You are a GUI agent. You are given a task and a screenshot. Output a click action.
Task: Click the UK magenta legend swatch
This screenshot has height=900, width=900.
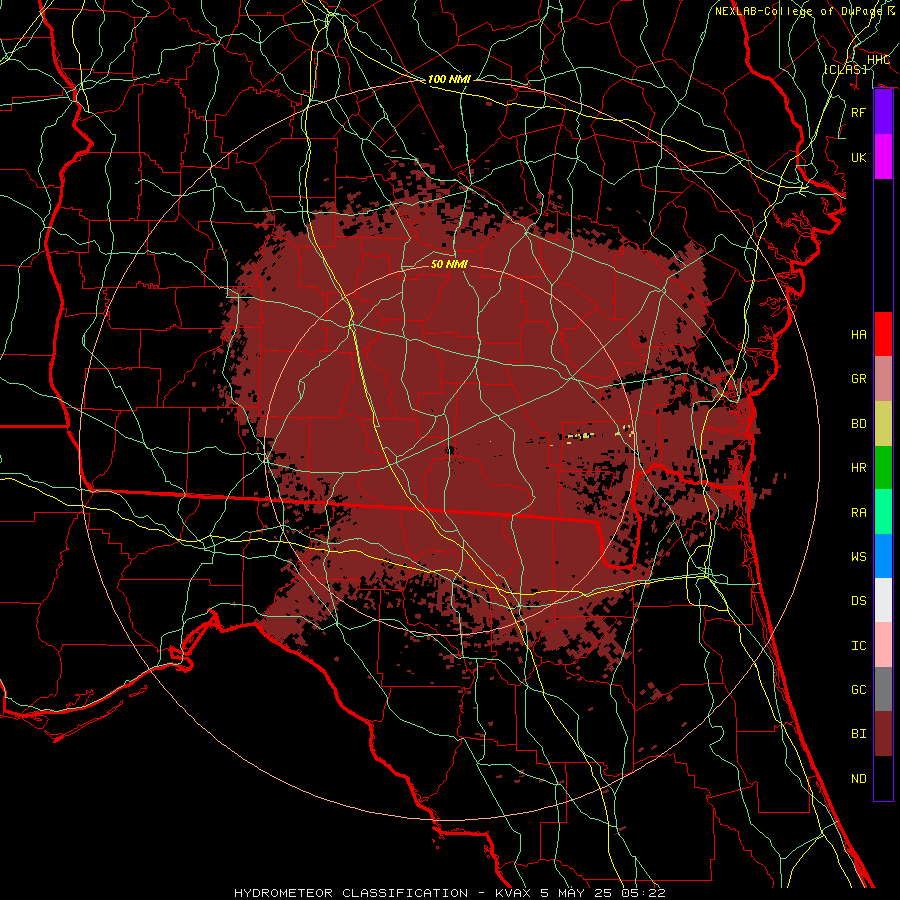(x=883, y=157)
